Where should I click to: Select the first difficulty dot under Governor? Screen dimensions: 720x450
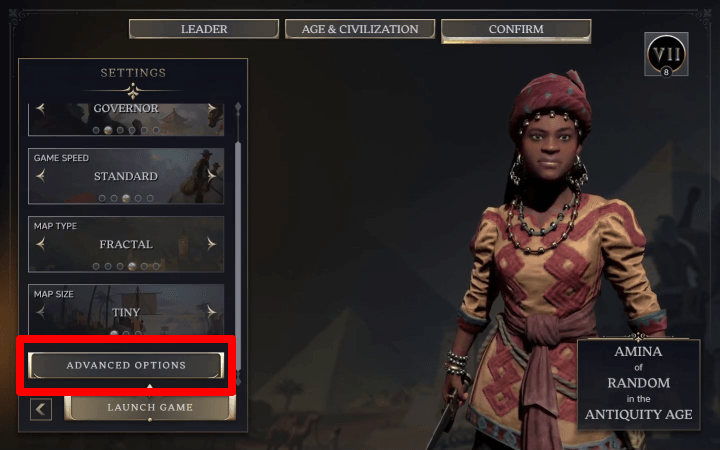pos(96,130)
